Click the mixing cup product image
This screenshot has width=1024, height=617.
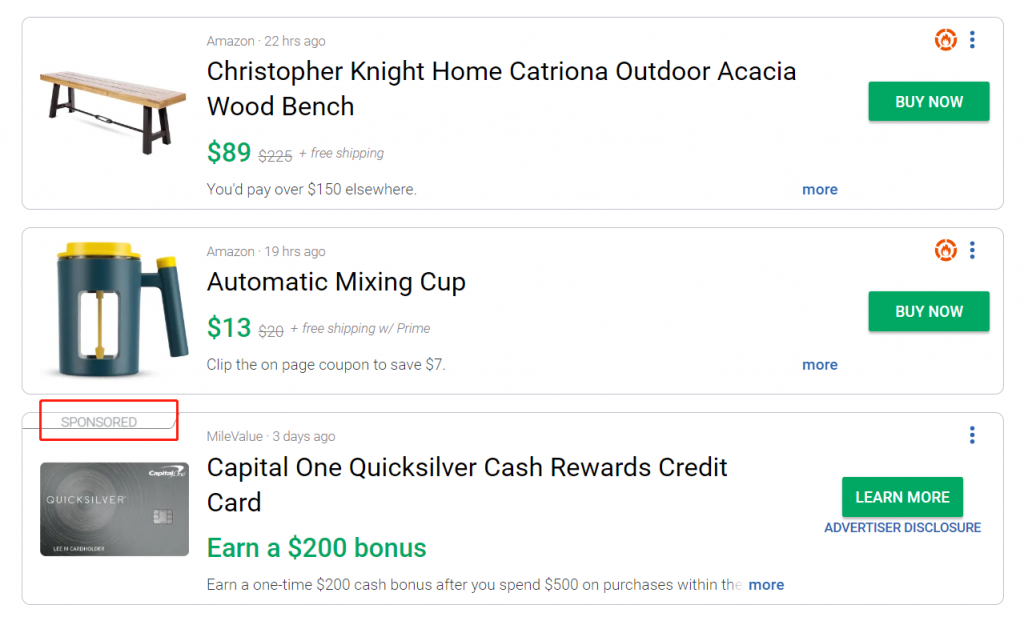(x=114, y=309)
